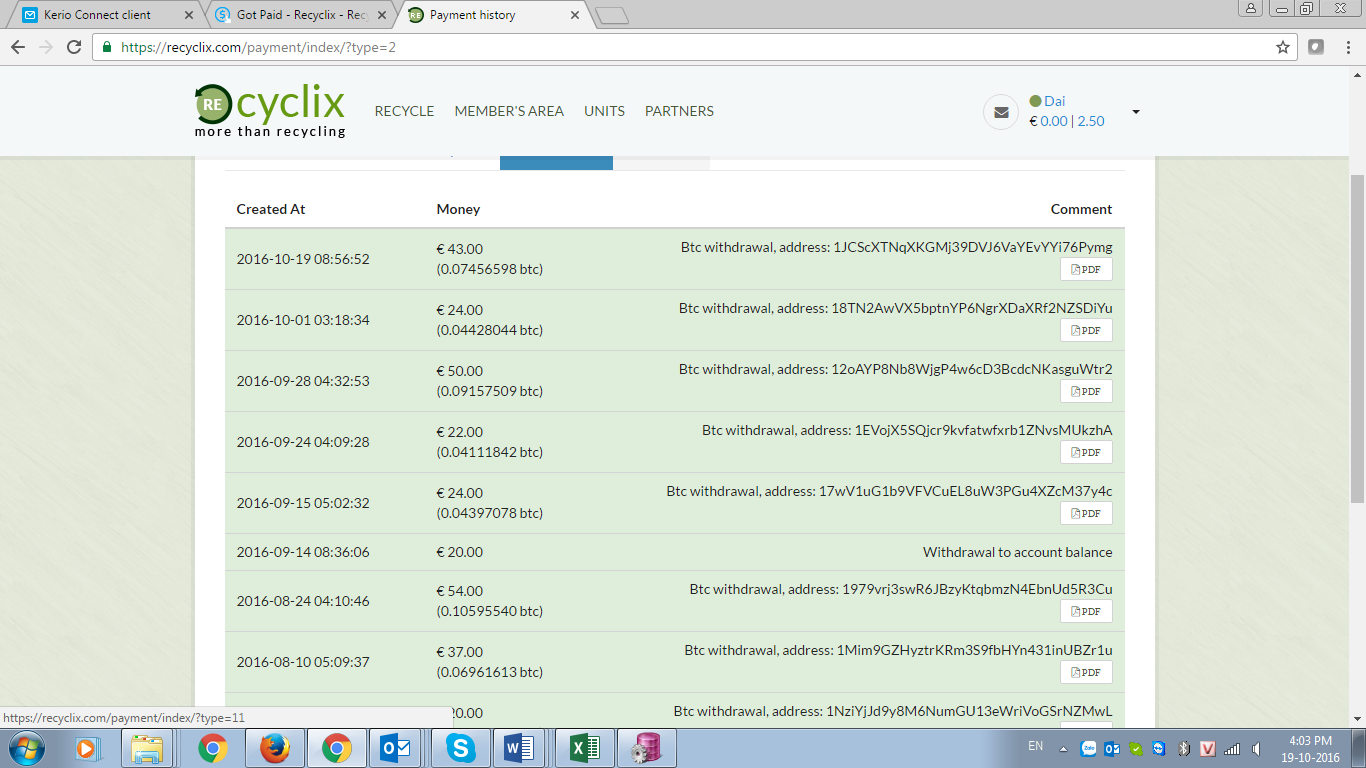Open the mail envelope icon in header
The image size is (1366, 768).
coord(1001,112)
